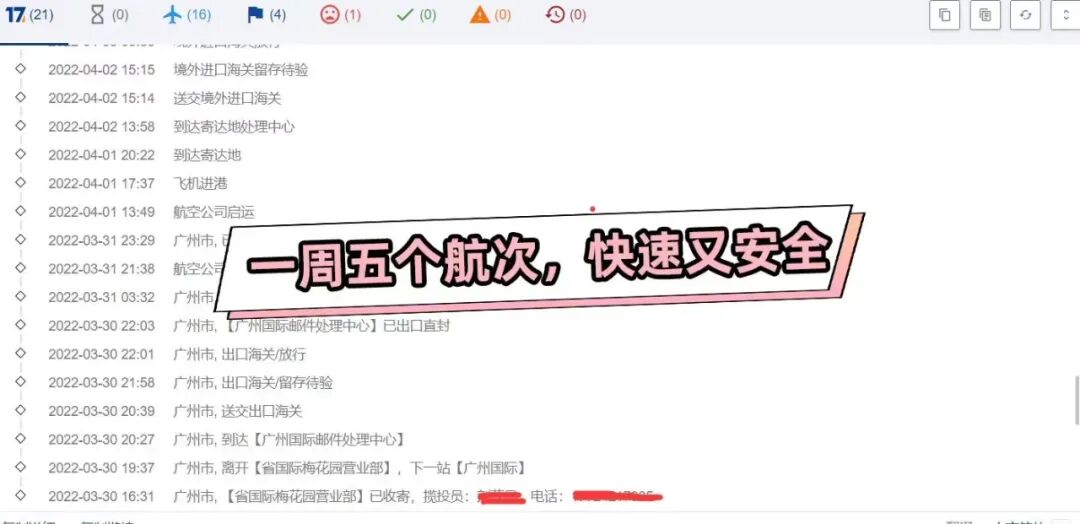
Task: Show orange warning alert packages
Action: click(490, 14)
